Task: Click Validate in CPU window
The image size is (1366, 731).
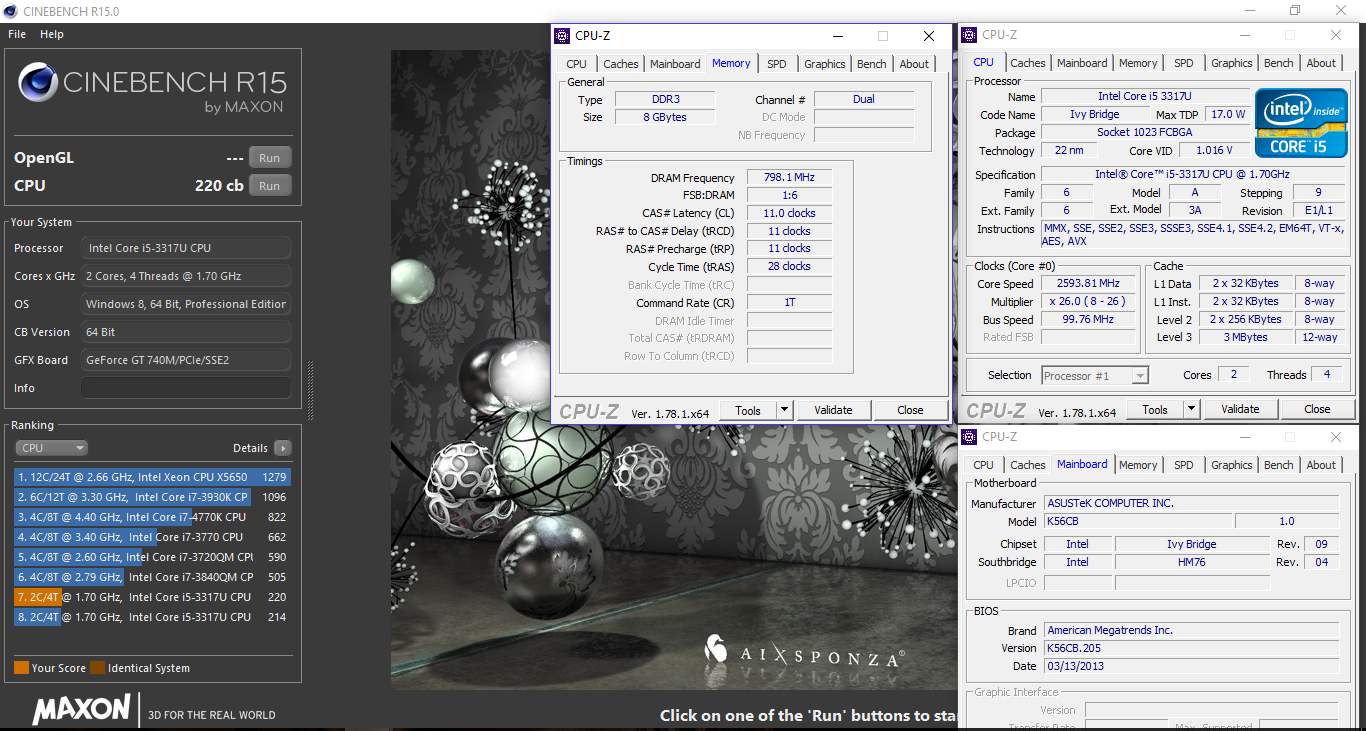Action: click(x=1240, y=409)
